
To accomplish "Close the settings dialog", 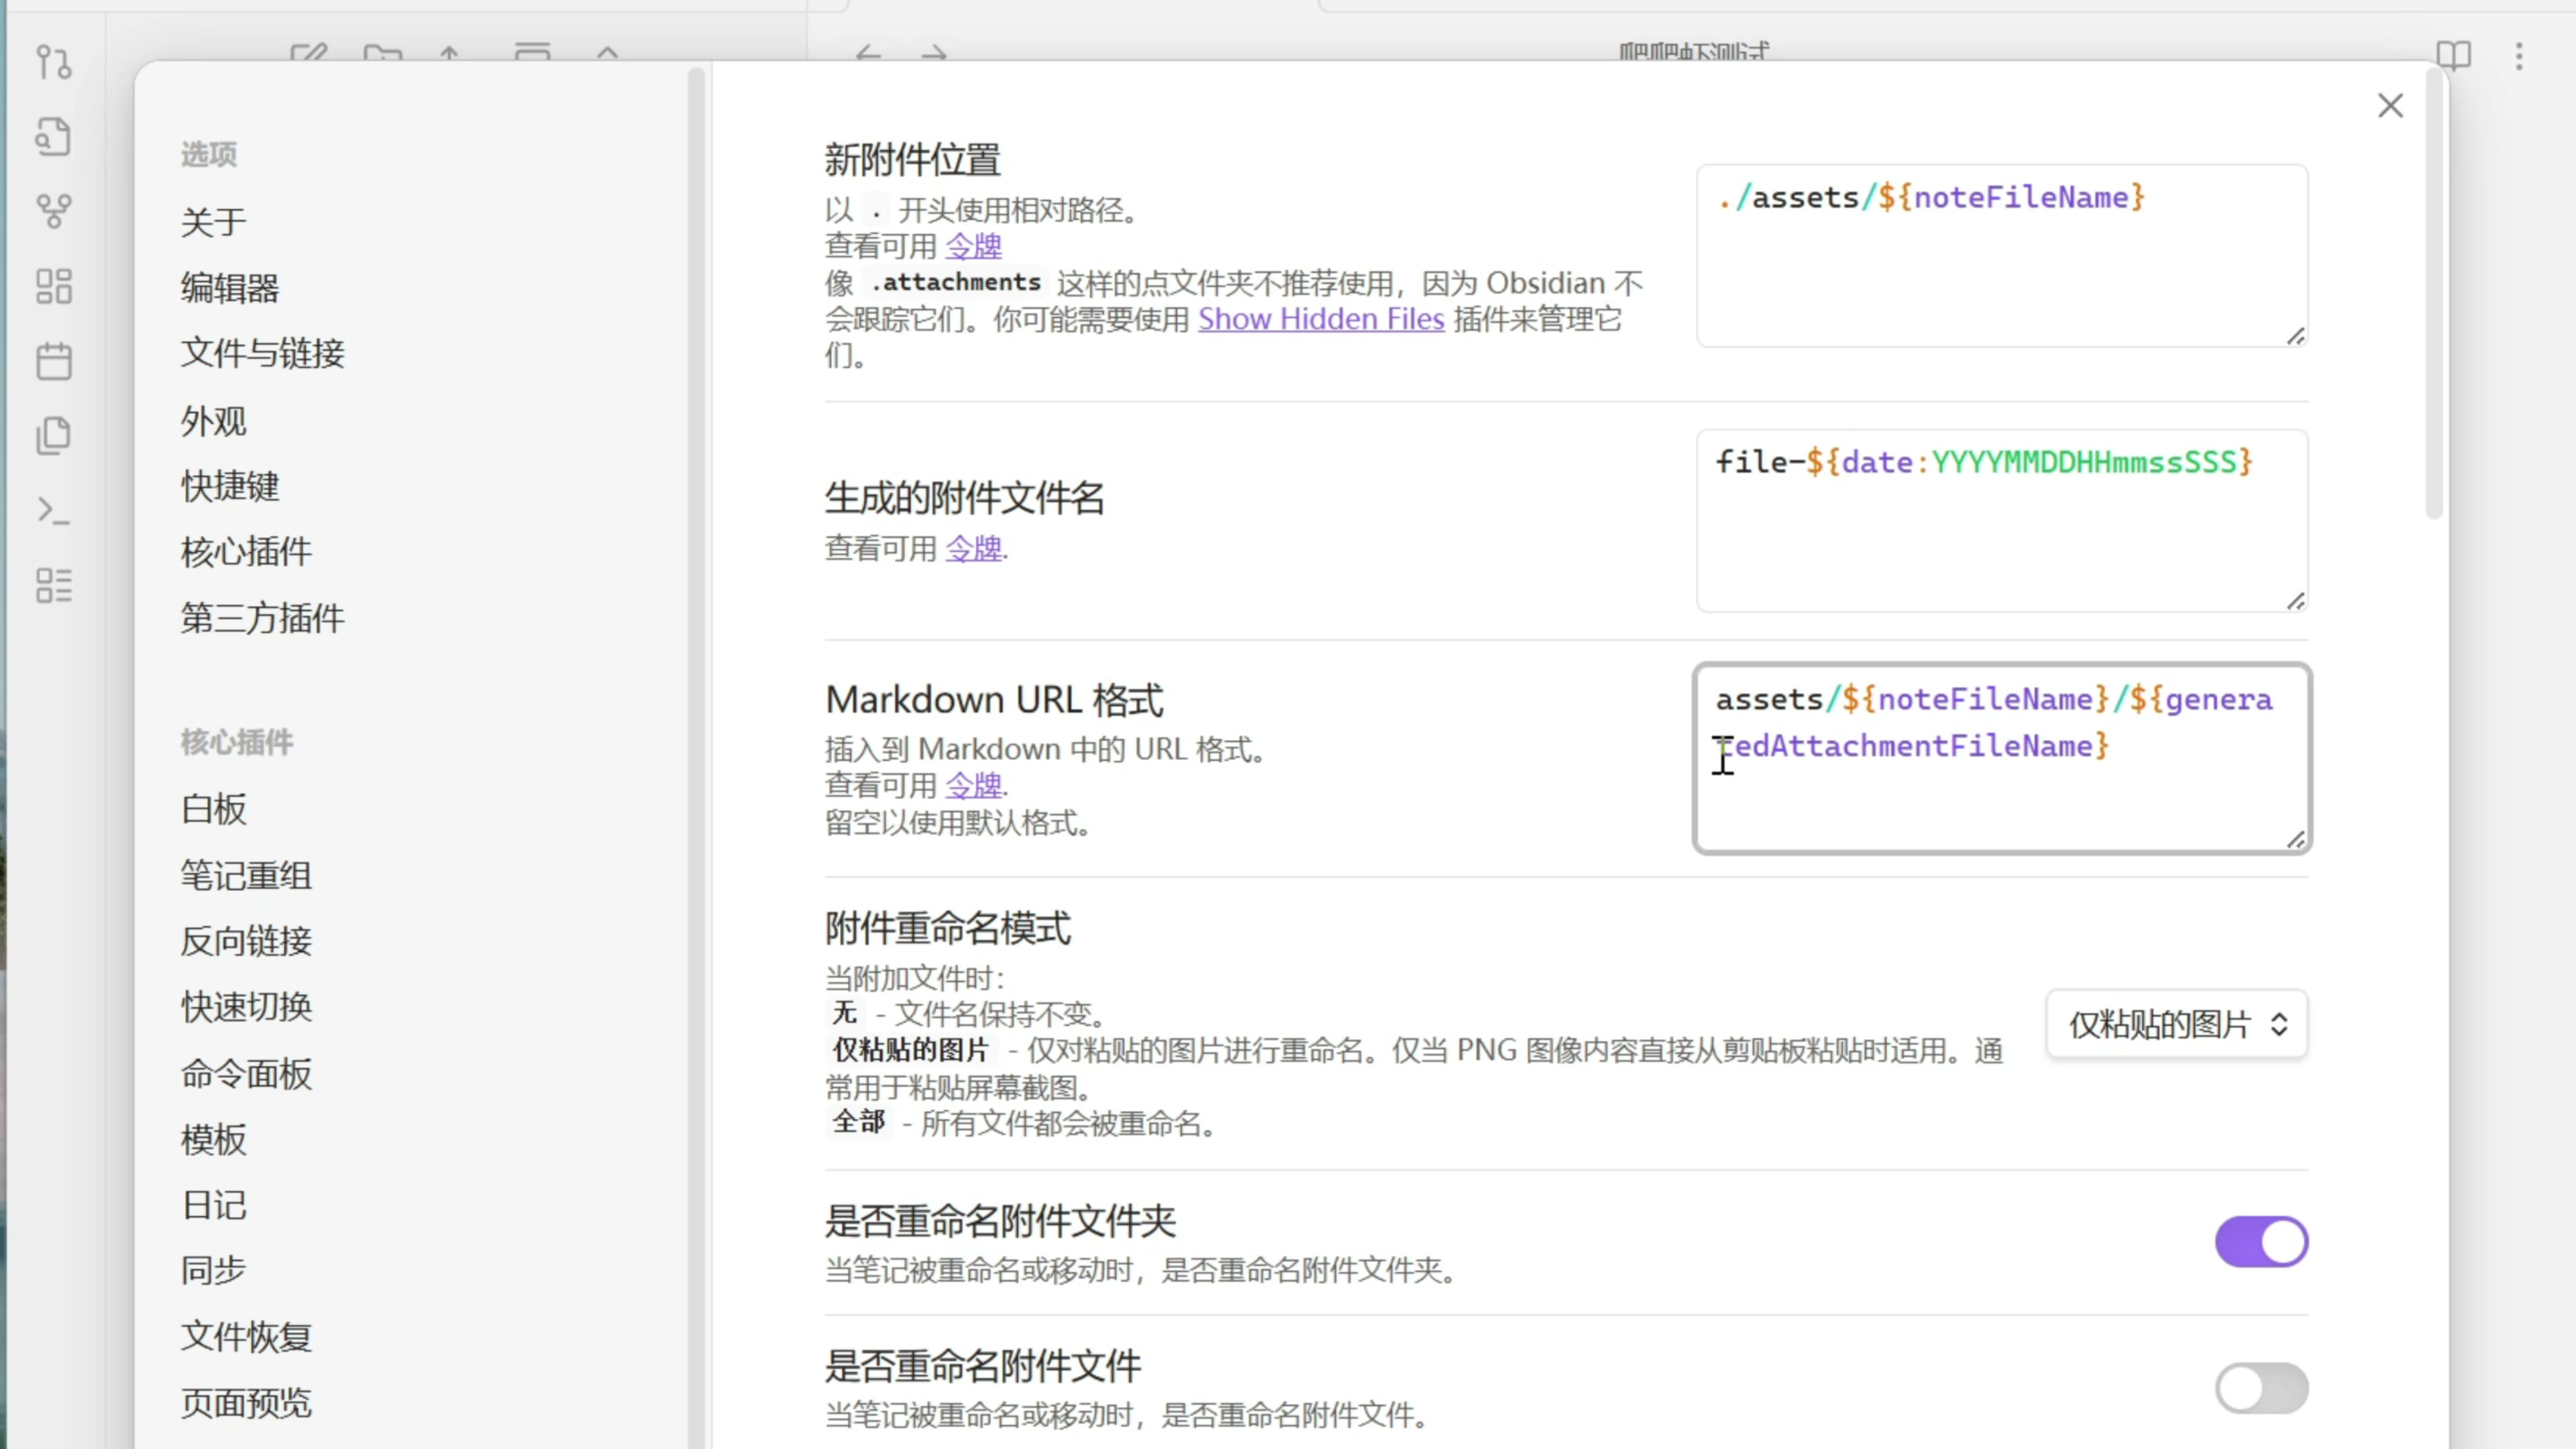I will [x=2390, y=106].
